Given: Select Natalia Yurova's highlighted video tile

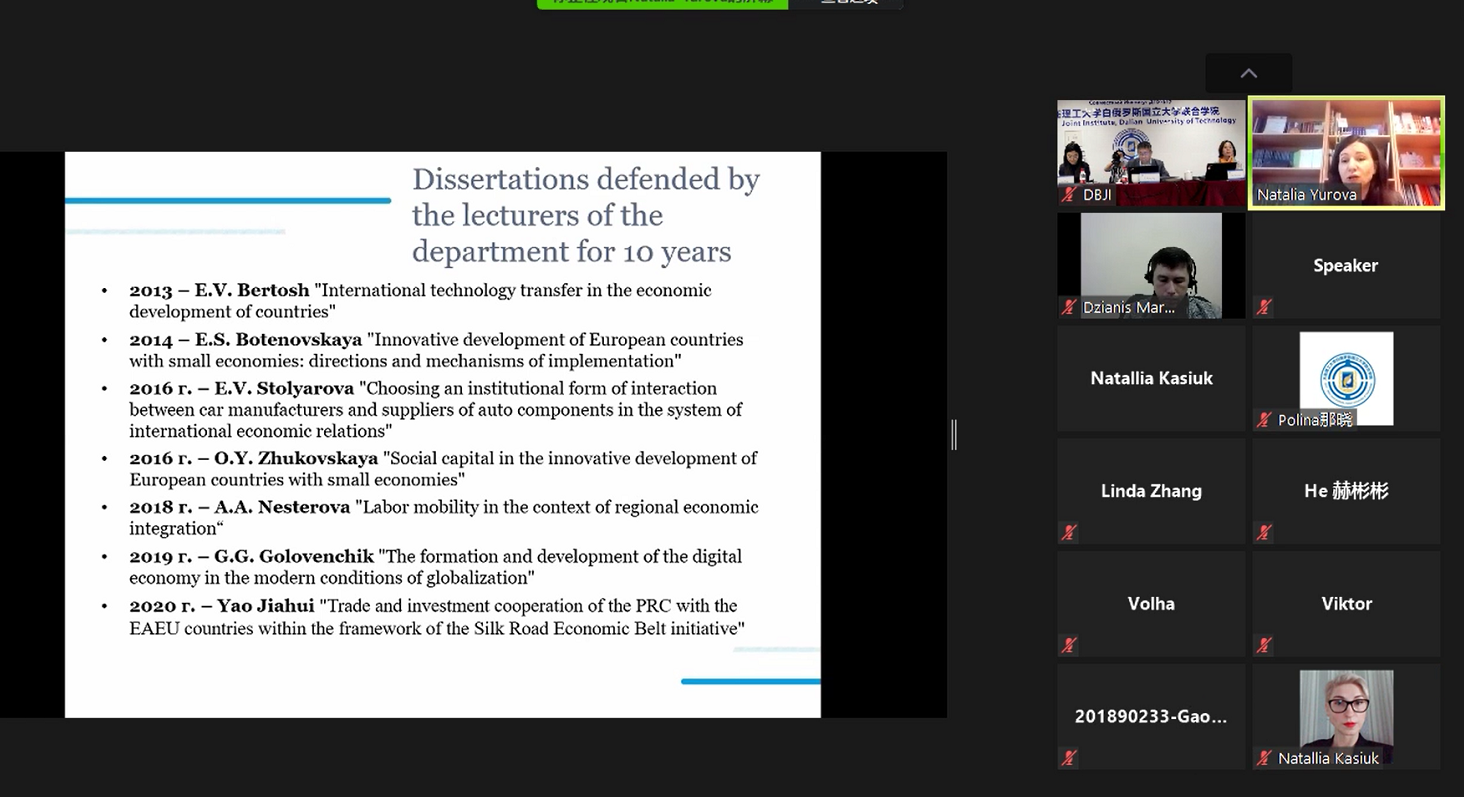Looking at the screenshot, I should 1346,152.
